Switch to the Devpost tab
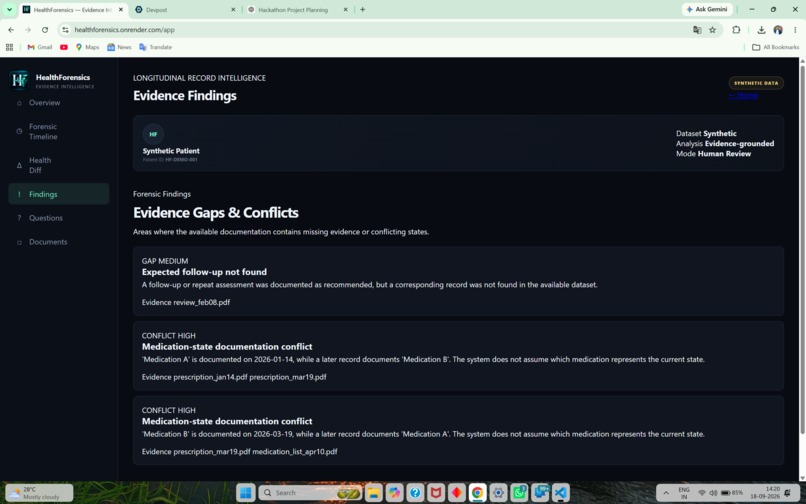Image resolution: width=806 pixels, height=504 pixels. [x=185, y=9]
